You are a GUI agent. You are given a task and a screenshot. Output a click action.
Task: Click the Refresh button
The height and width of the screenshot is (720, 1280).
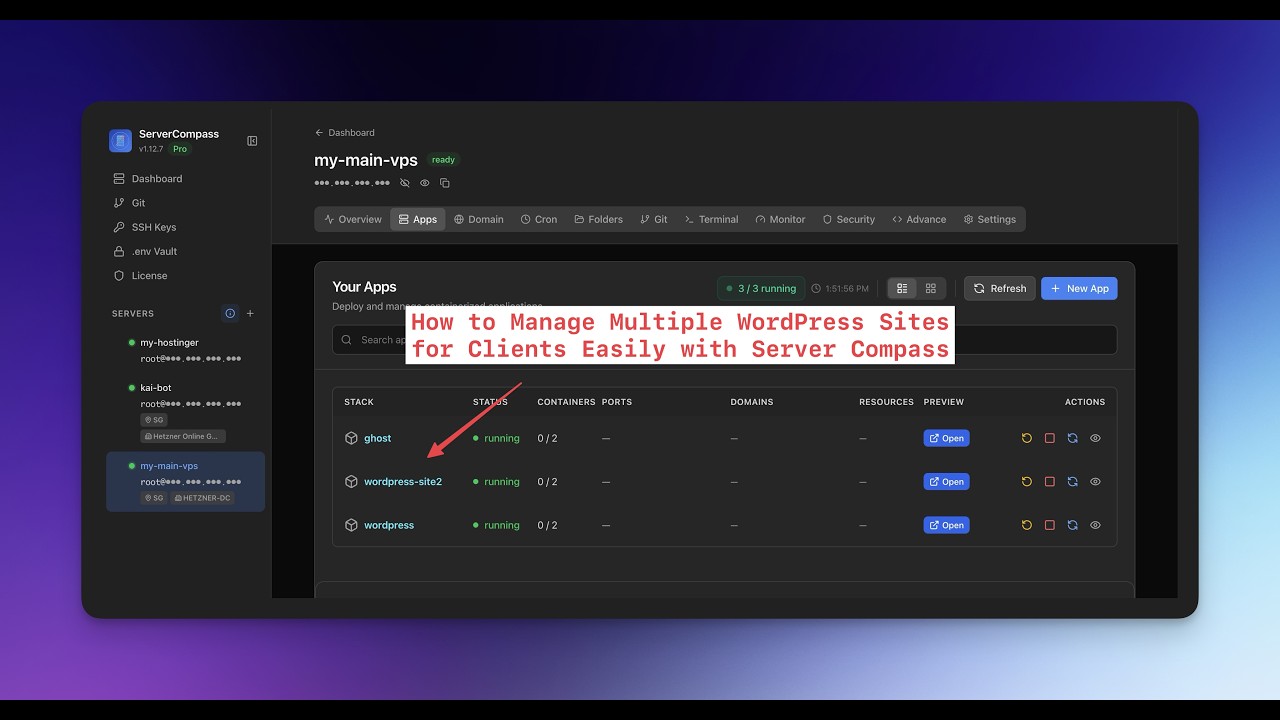coord(1000,288)
